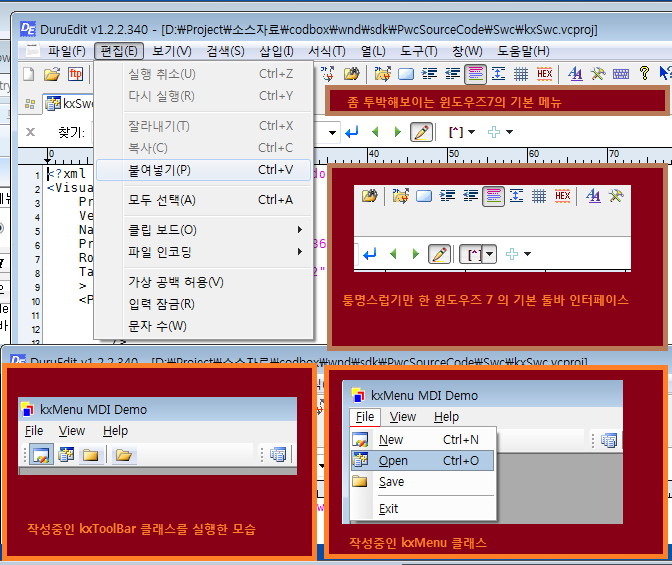Click the small grid icon left of kxSw tab
The height and width of the screenshot is (565, 672).
30,104
